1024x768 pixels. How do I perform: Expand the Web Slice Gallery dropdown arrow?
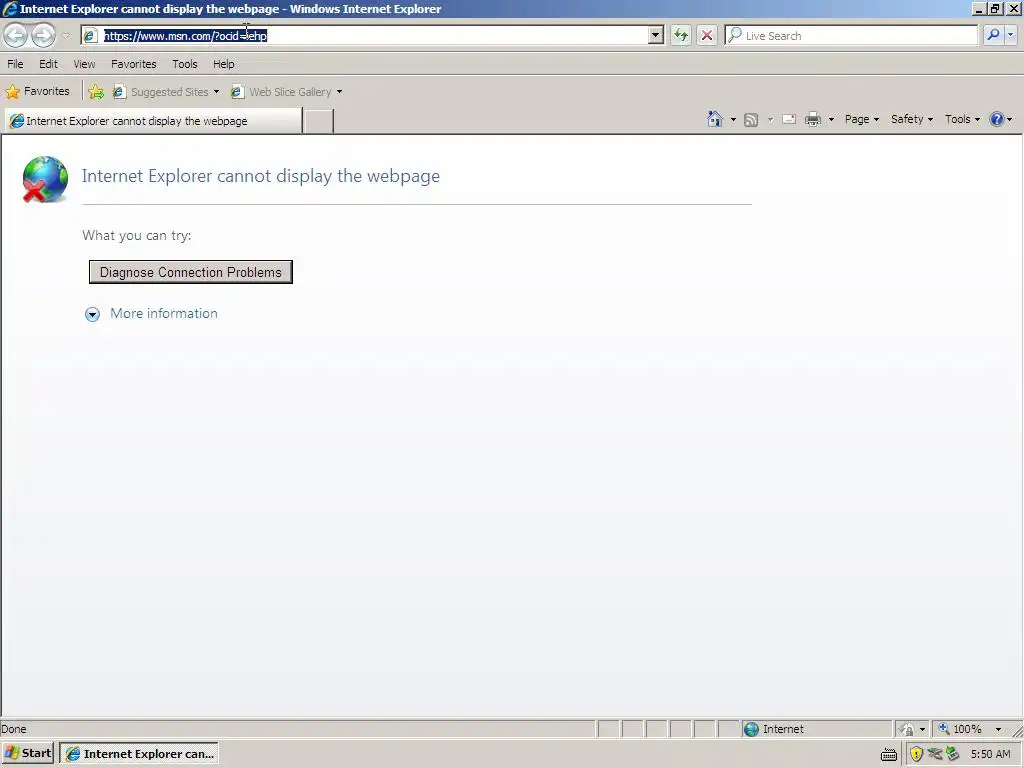coord(339,92)
